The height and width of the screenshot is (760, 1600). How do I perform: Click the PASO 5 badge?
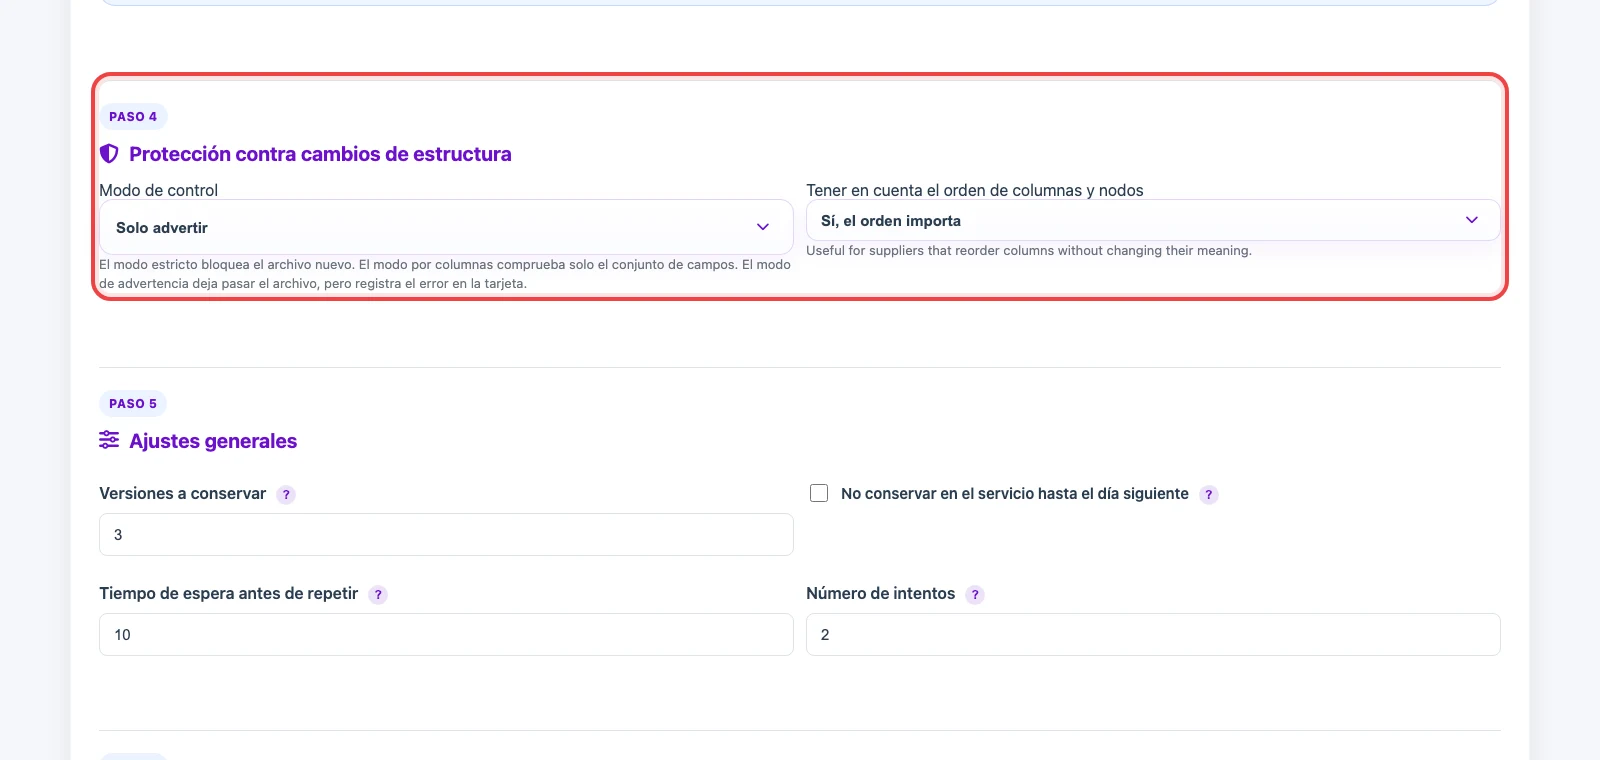(x=133, y=403)
